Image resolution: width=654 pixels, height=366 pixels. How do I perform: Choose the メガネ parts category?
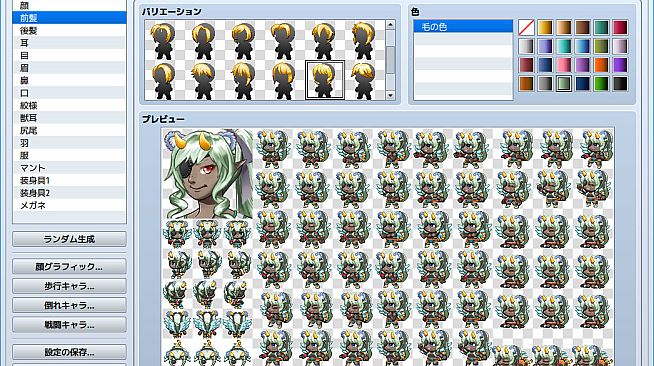[69, 205]
